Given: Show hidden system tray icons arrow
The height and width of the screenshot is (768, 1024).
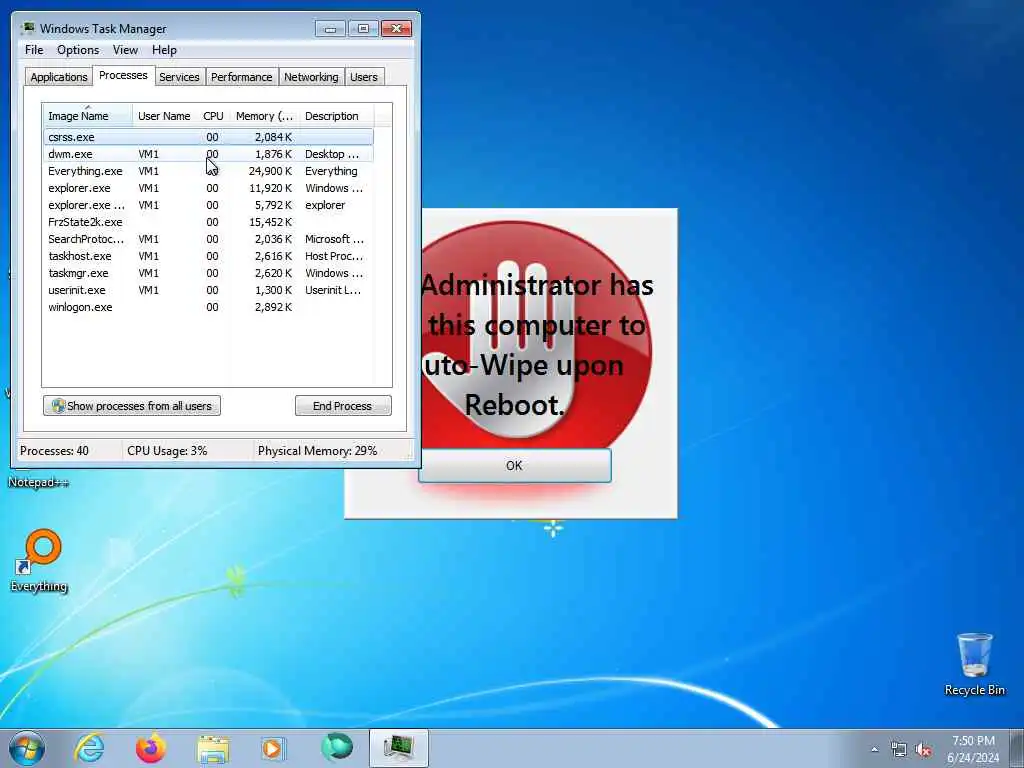Looking at the screenshot, I should point(874,750).
